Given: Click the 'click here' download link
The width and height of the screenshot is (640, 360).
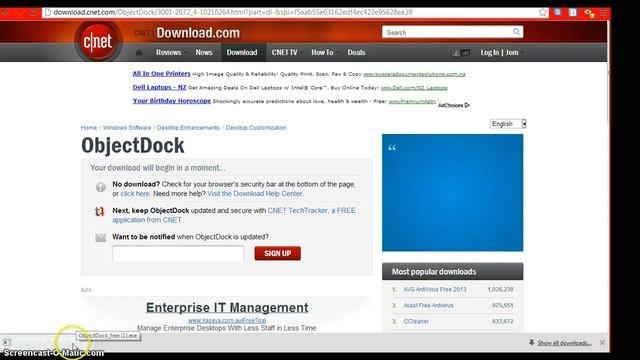Looking at the screenshot, I should 135,194.
